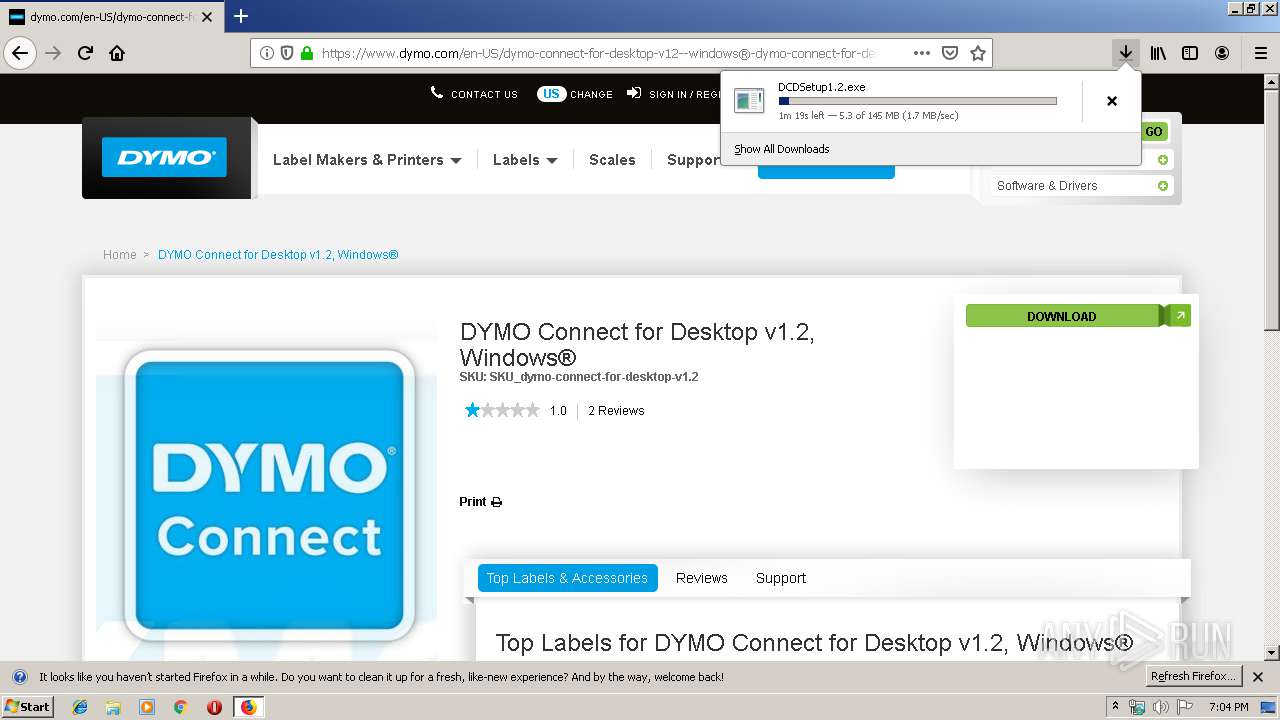1280x720 pixels.
Task: Show sidebars toolbar icon
Action: pos(1190,53)
